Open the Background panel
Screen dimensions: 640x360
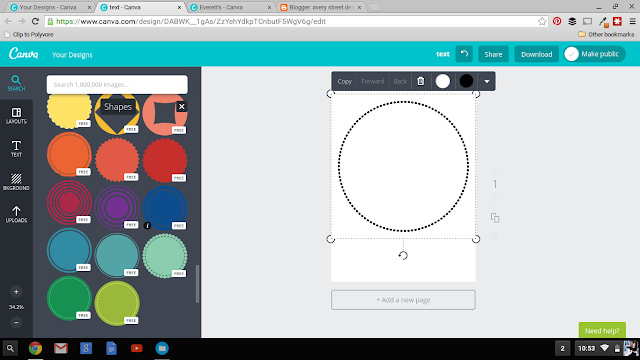(x=16, y=182)
